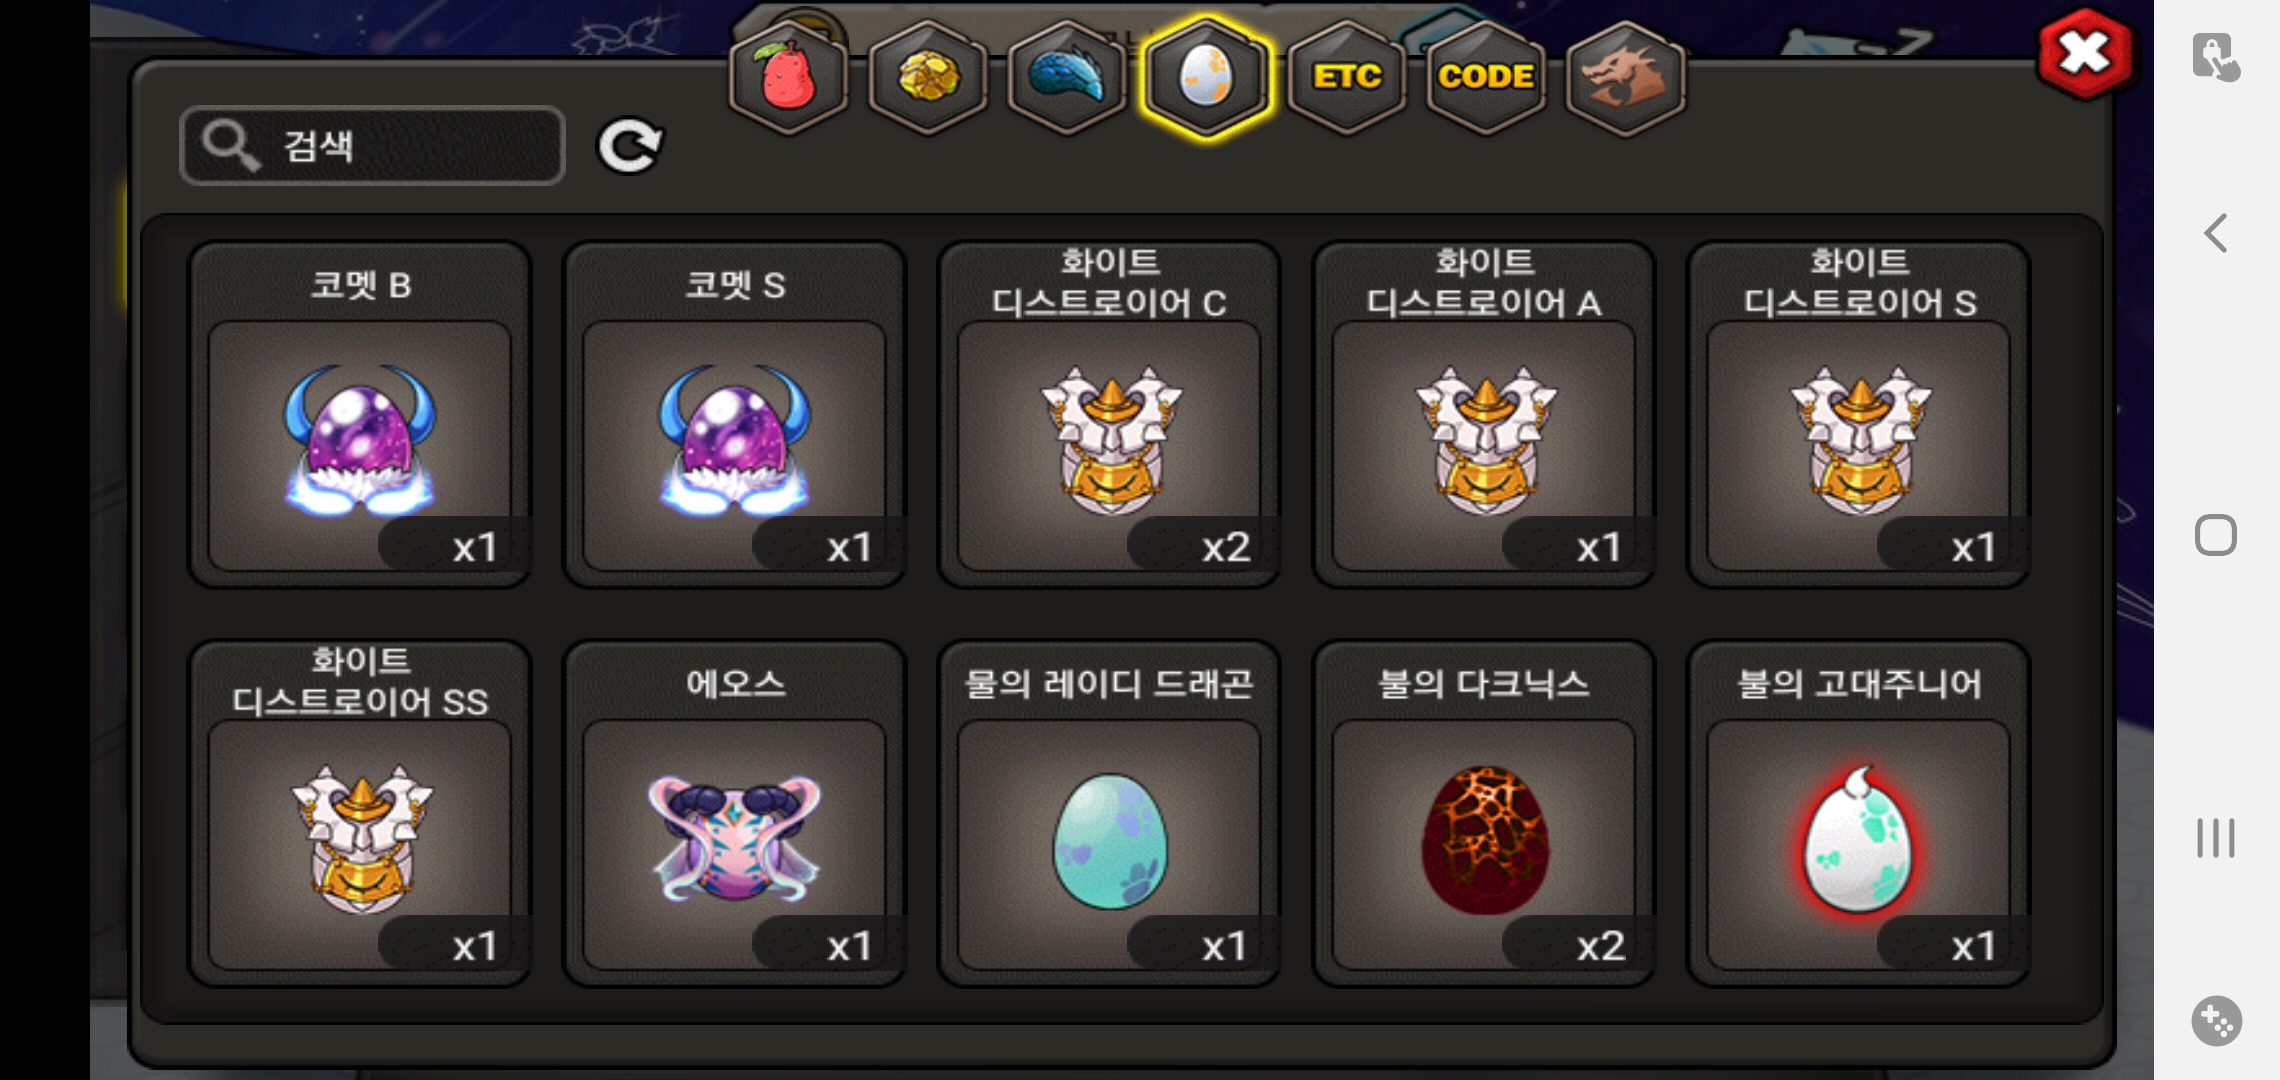Screen dimensions: 2280x1080
Task: Select the 코멧 B egg
Action: tap(360, 414)
